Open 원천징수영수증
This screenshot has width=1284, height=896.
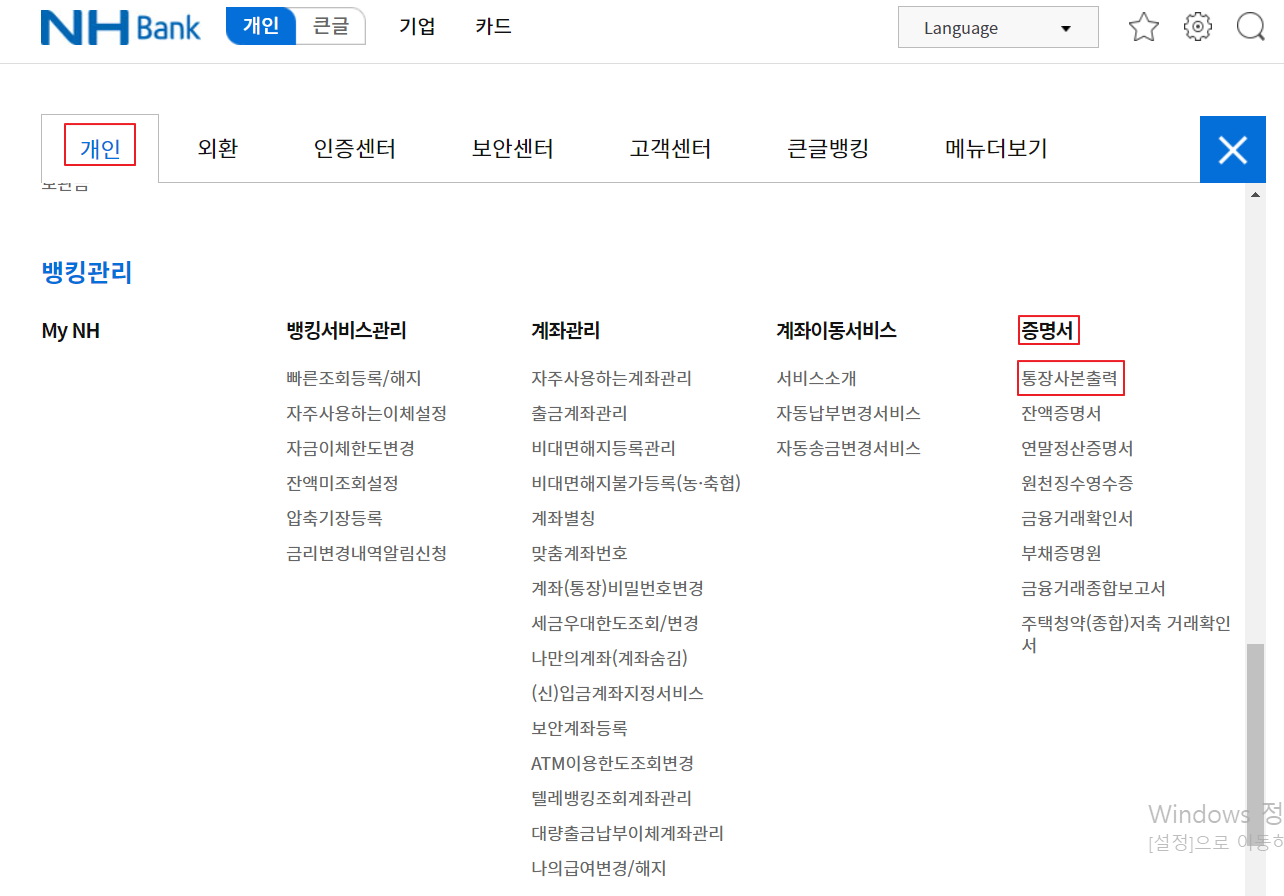1077,483
